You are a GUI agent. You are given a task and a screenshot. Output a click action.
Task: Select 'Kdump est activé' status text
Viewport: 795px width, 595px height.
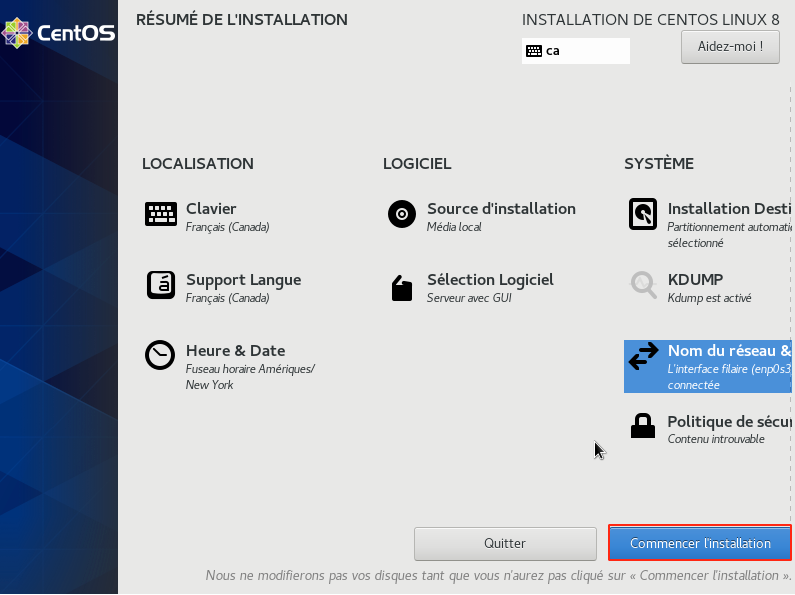(709, 298)
